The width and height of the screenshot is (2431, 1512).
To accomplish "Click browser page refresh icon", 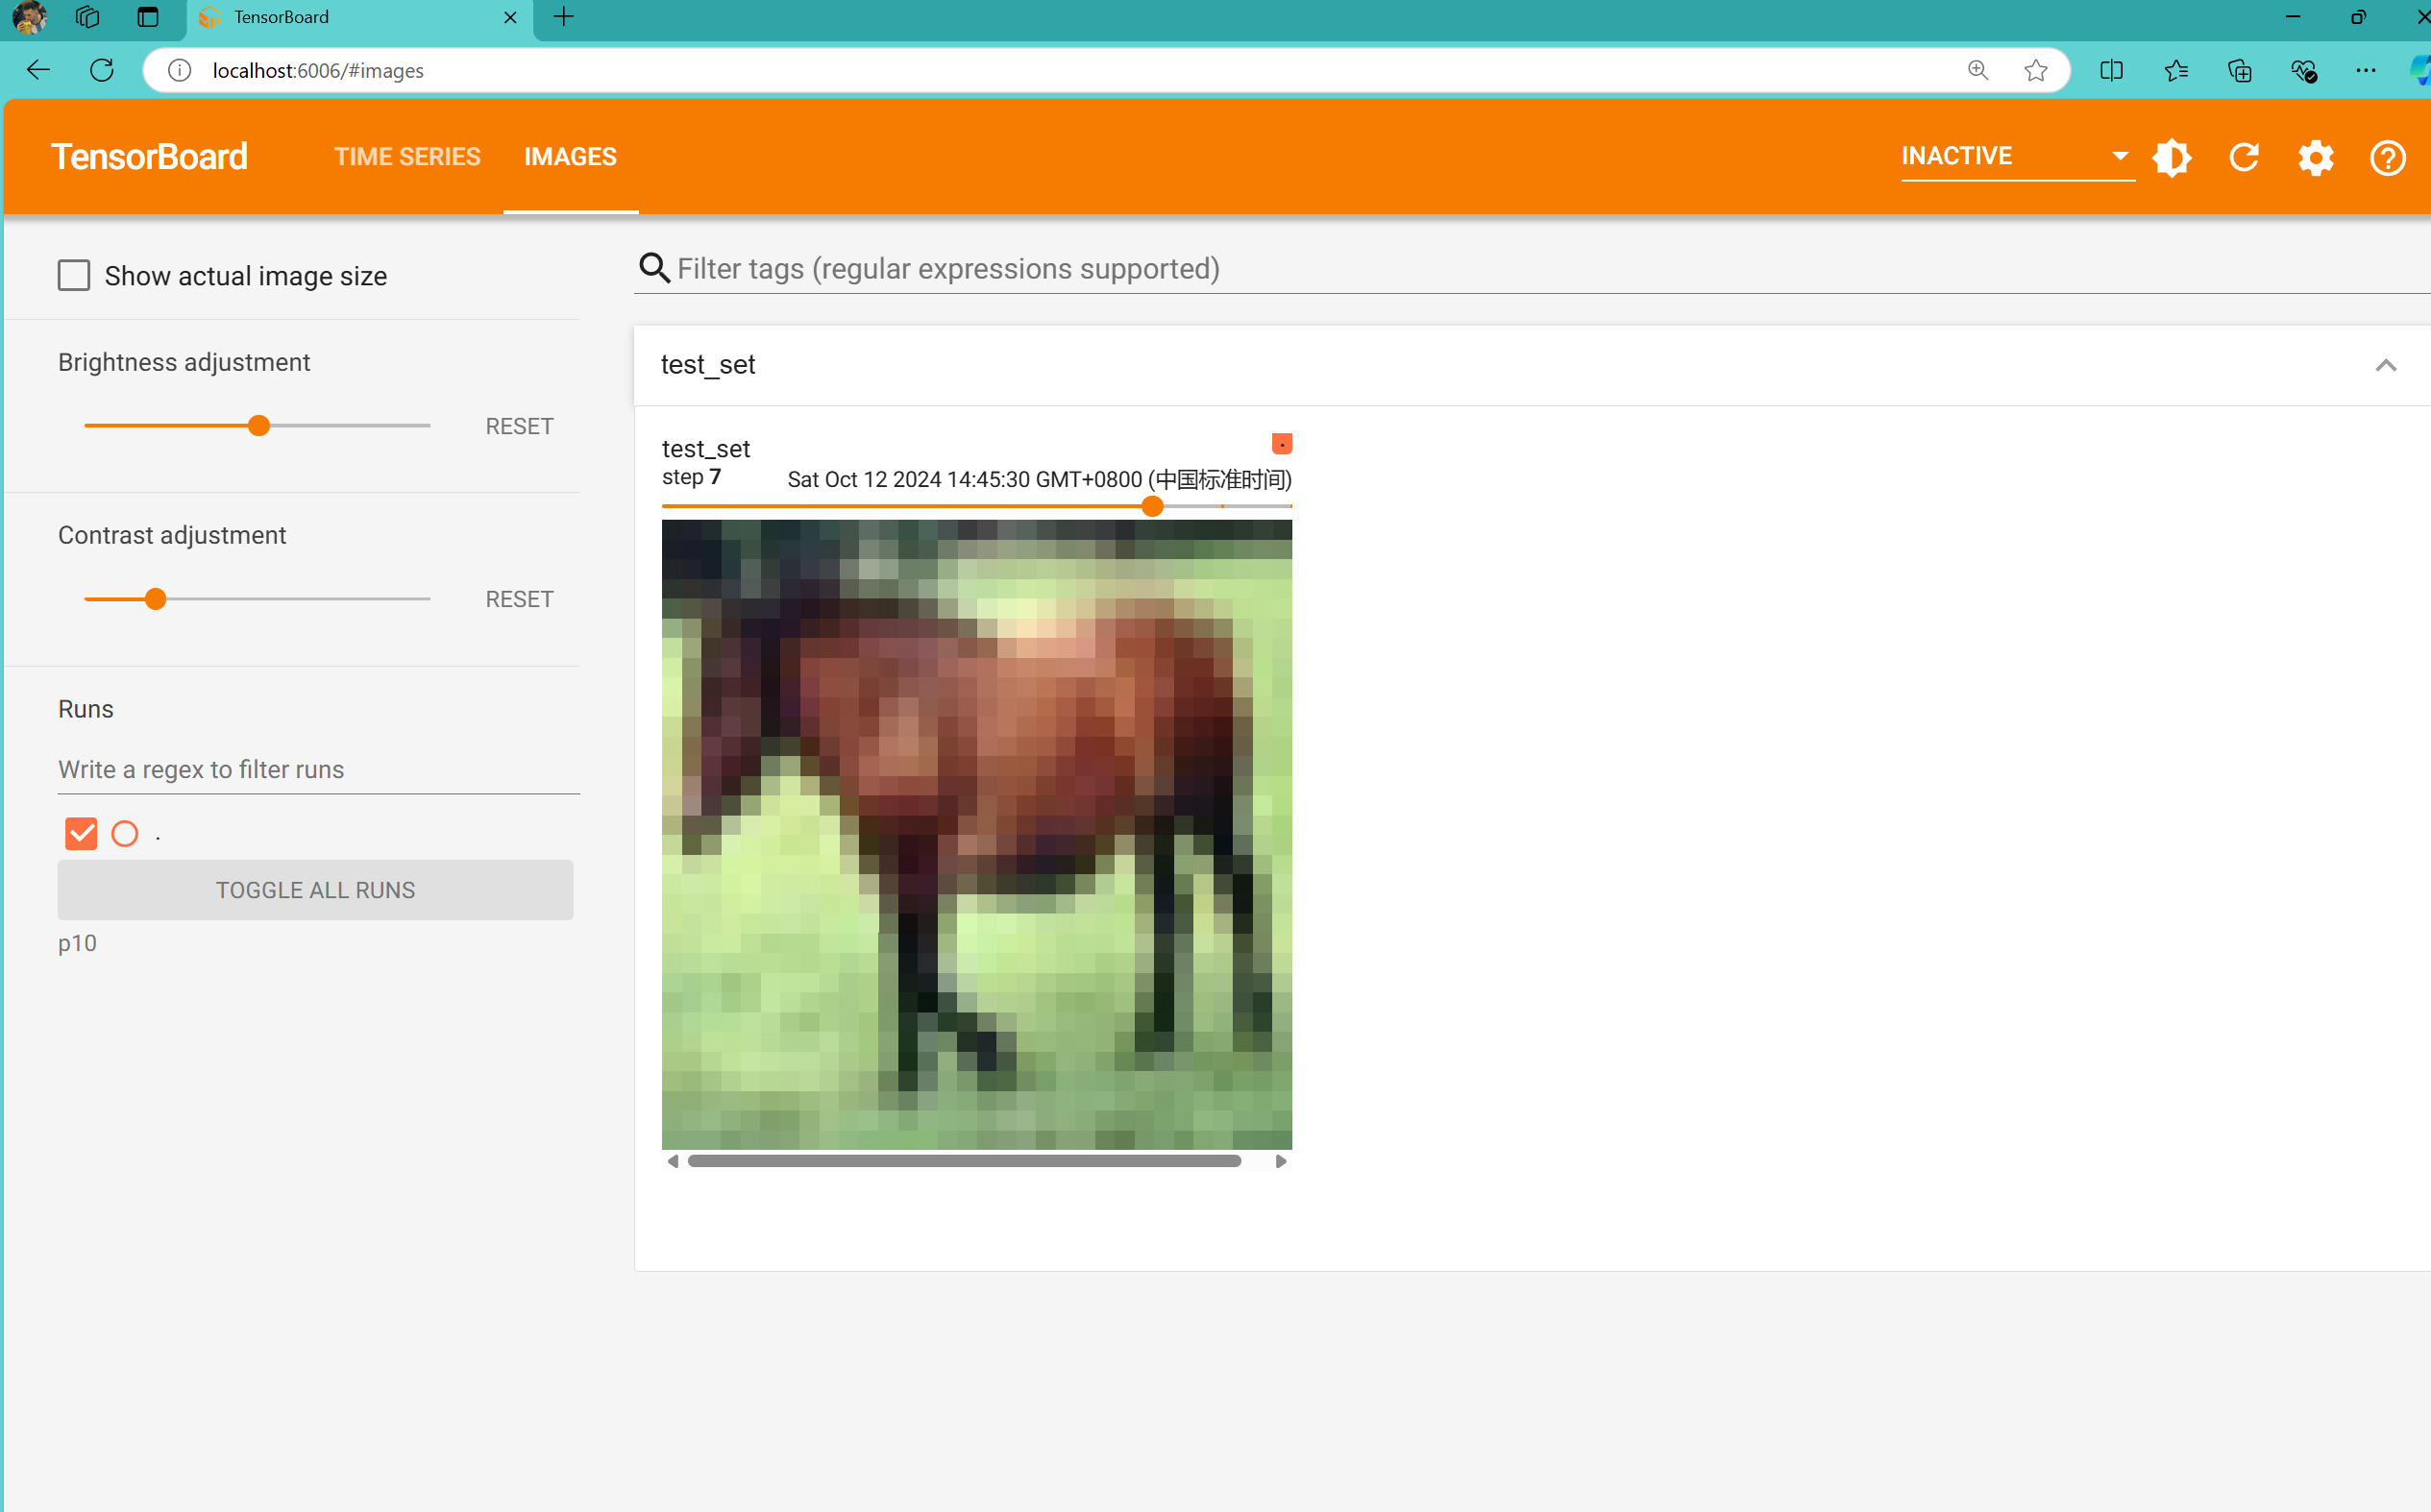I will pyautogui.click(x=101, y=70).
